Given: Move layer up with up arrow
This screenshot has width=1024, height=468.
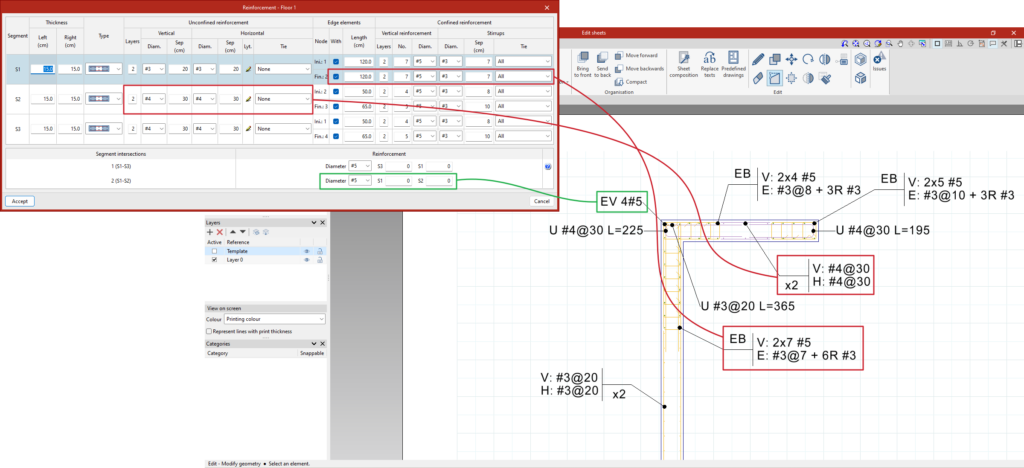Looking at the screenshot, I should click(x=233, y=232).
